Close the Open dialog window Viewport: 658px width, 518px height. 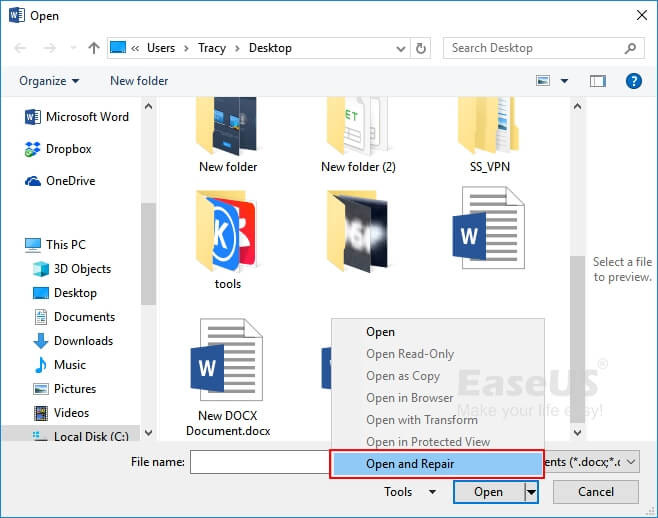641,16
